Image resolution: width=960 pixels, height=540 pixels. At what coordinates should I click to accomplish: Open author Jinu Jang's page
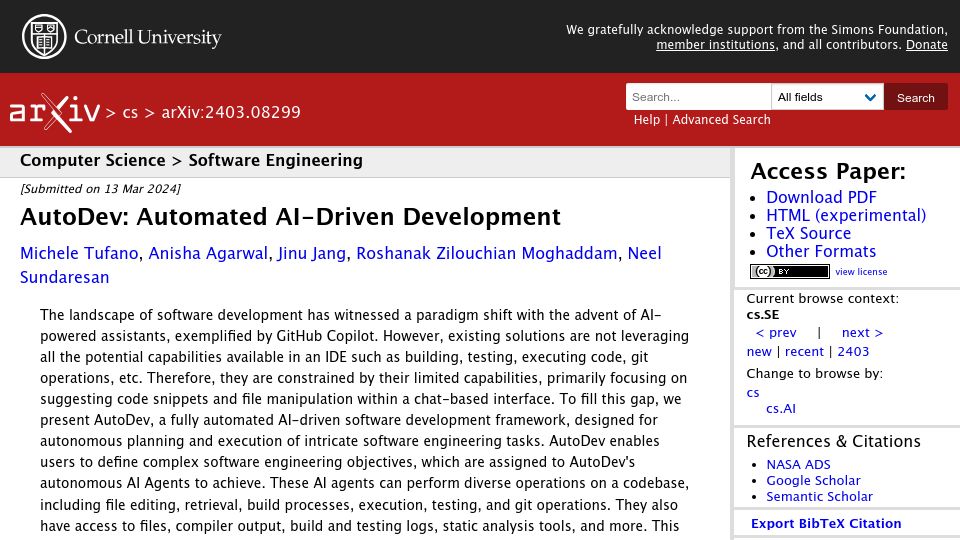pos(312,253)
